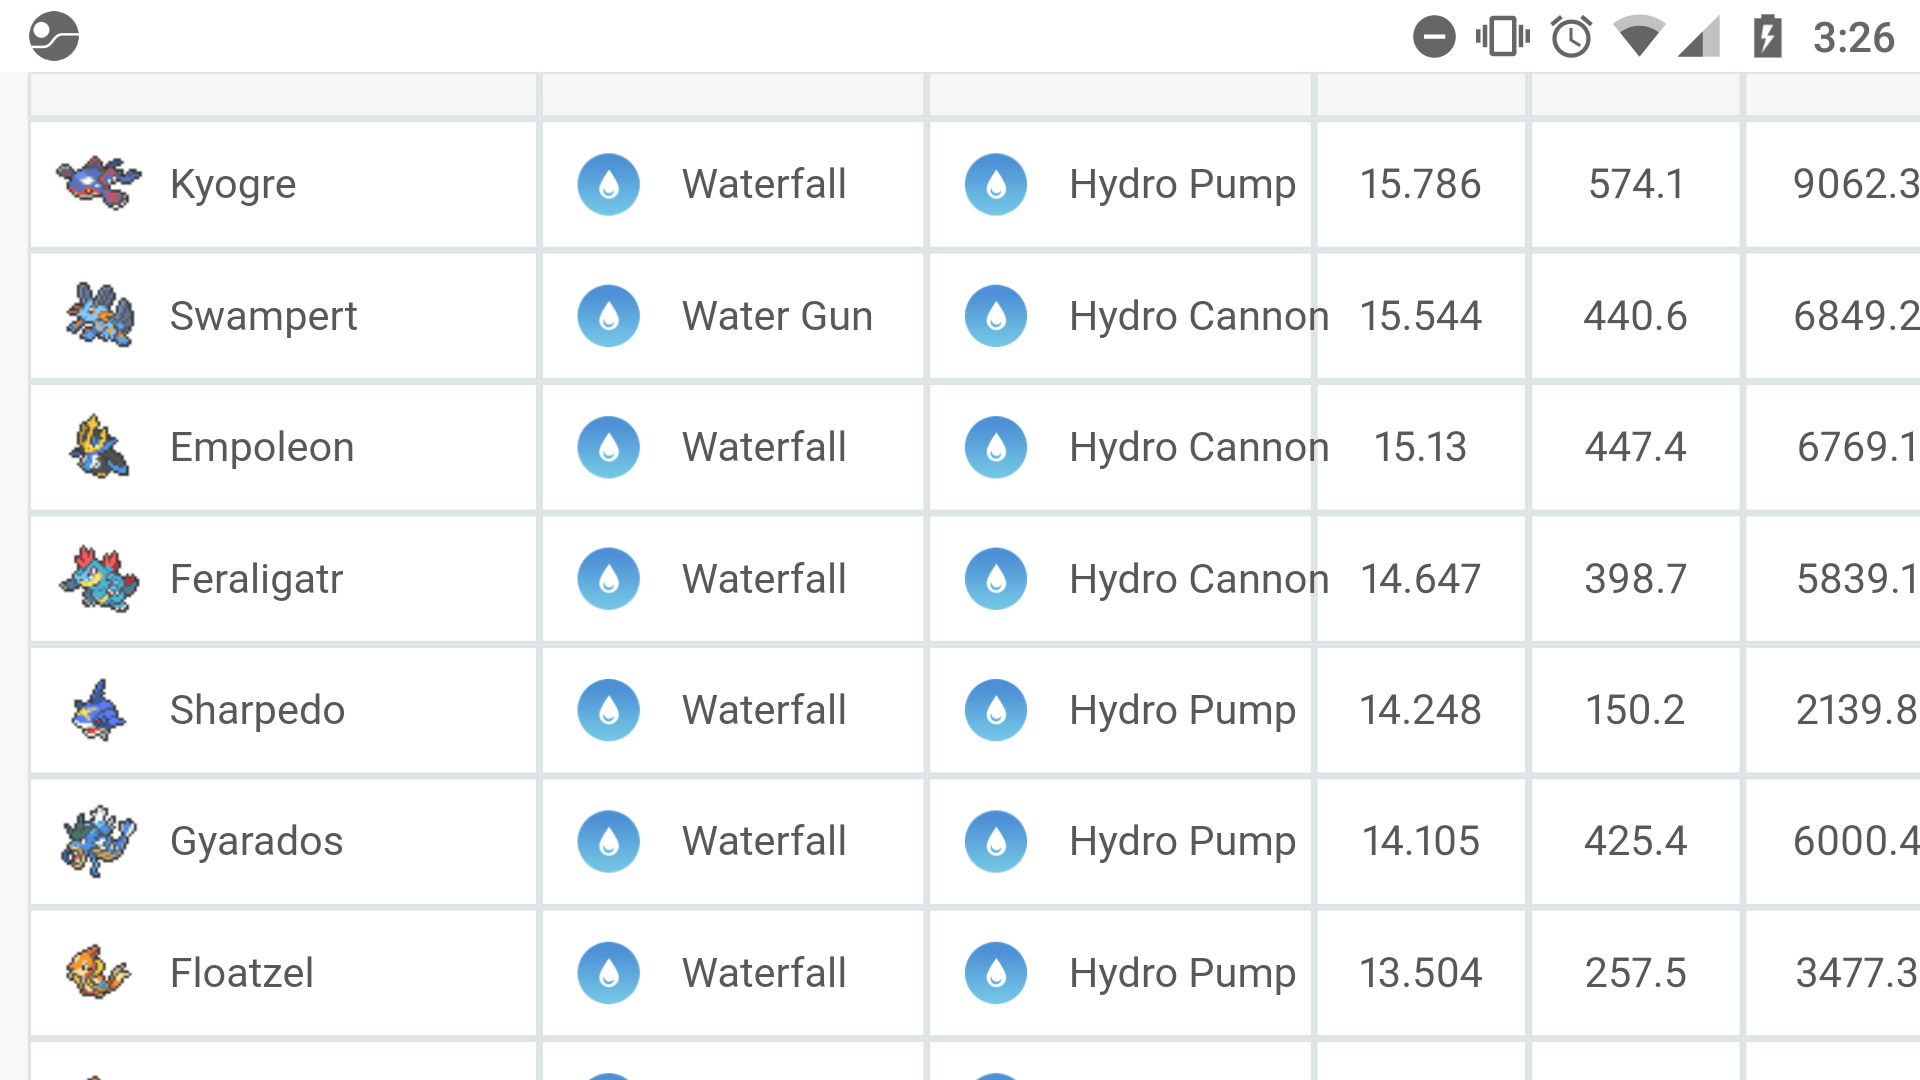The width and height of the screenshot is (1920, 1080).
Task: Click water type icon beside Sharpedo's Waterfall
Action: click(608, 710)
